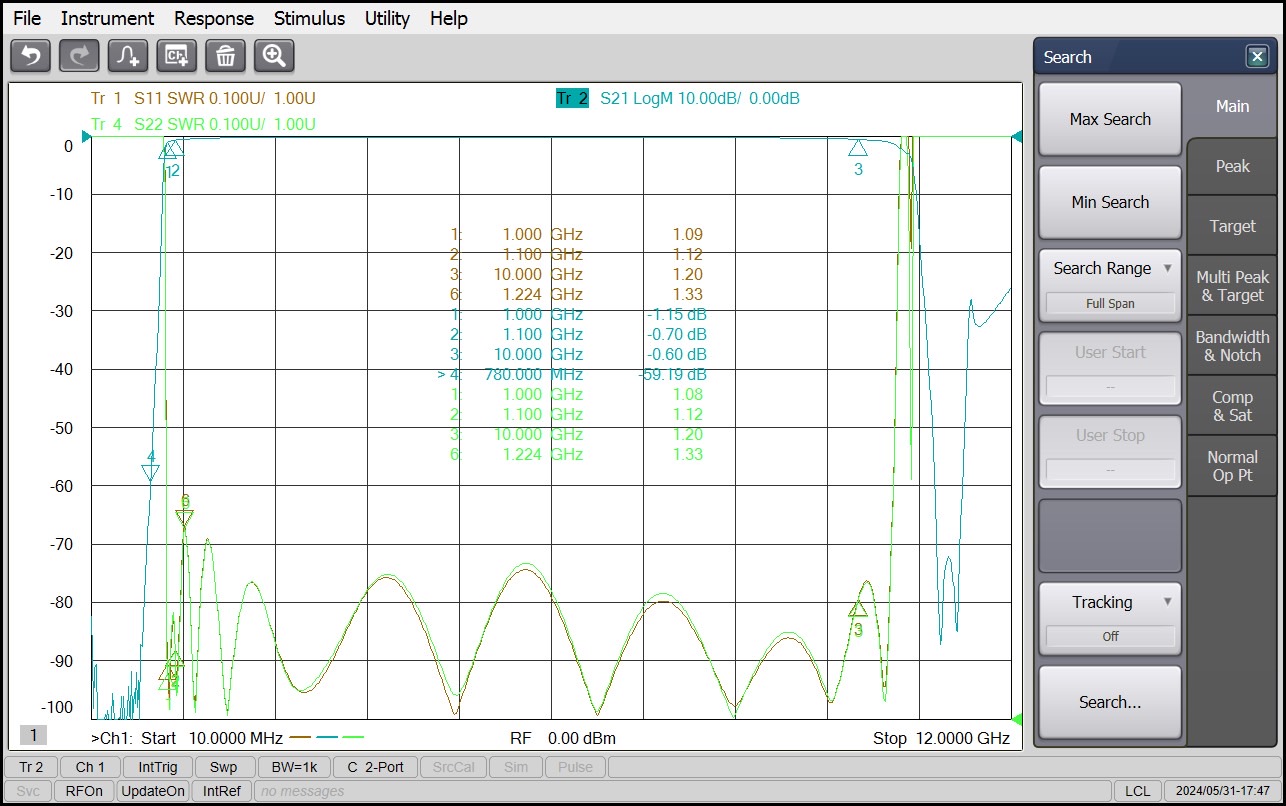This screenshot has height=806, width=1286.
Task: Close the Search panel
Action: point(1257,57)
